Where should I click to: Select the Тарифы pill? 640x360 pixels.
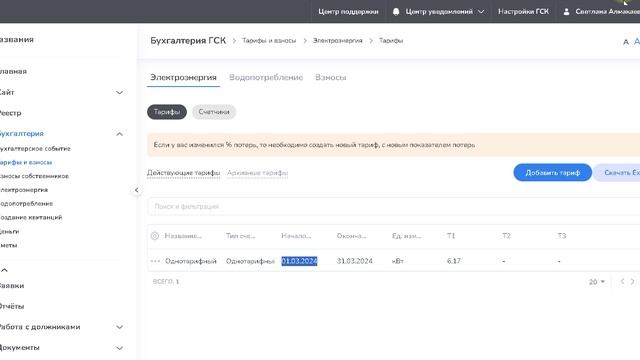pos(167,112)
